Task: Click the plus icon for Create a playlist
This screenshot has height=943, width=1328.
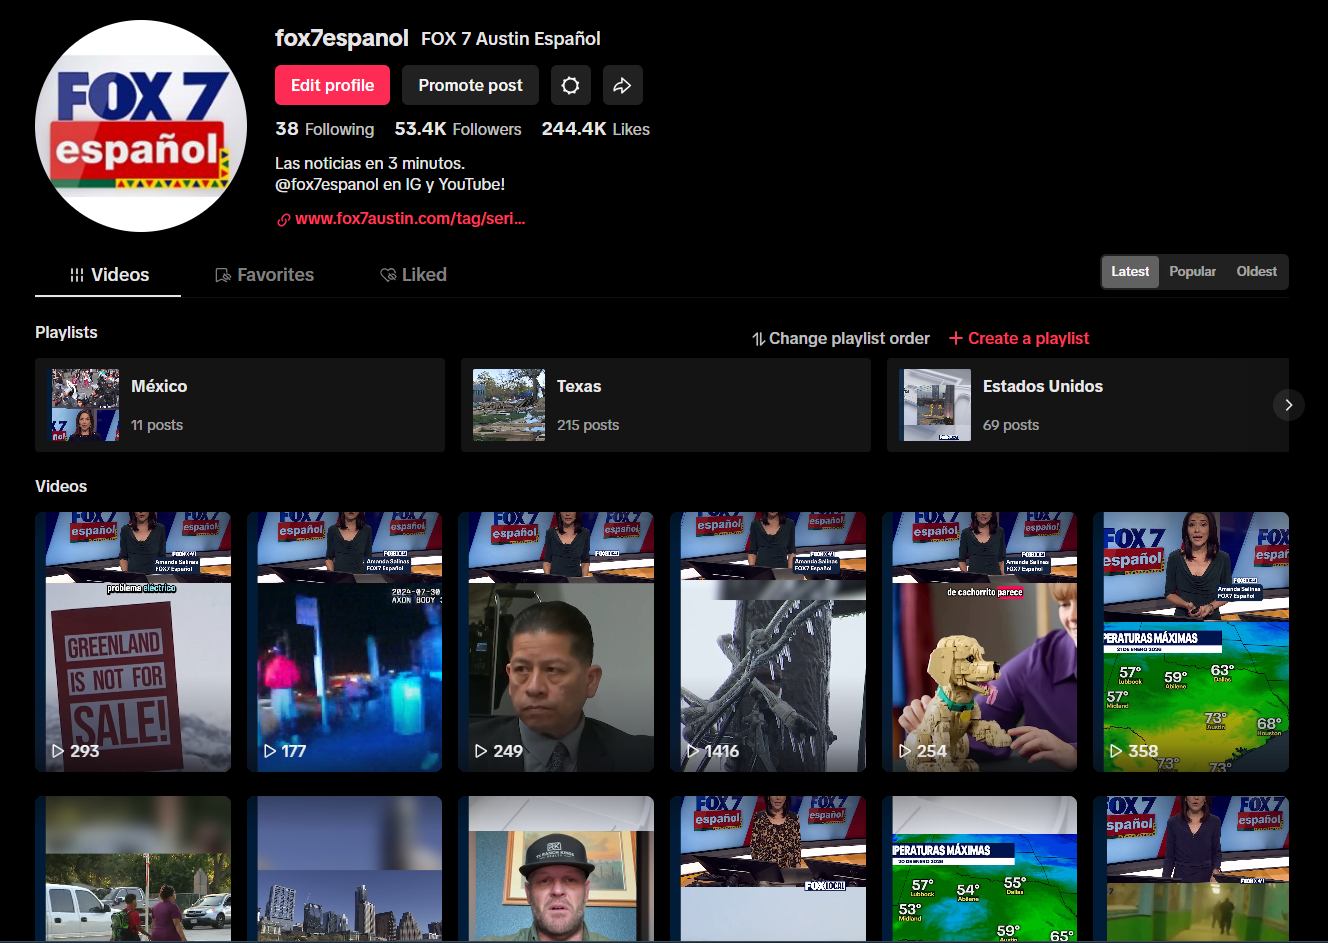Action: pos(956,338)
